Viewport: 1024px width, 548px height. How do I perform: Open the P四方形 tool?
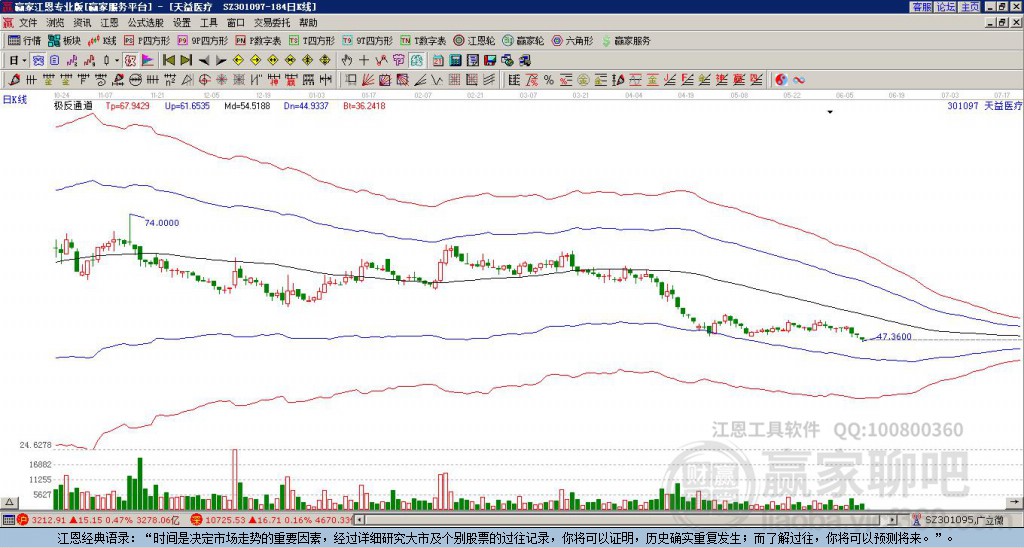pyautogui.click(x=147, y=40)
